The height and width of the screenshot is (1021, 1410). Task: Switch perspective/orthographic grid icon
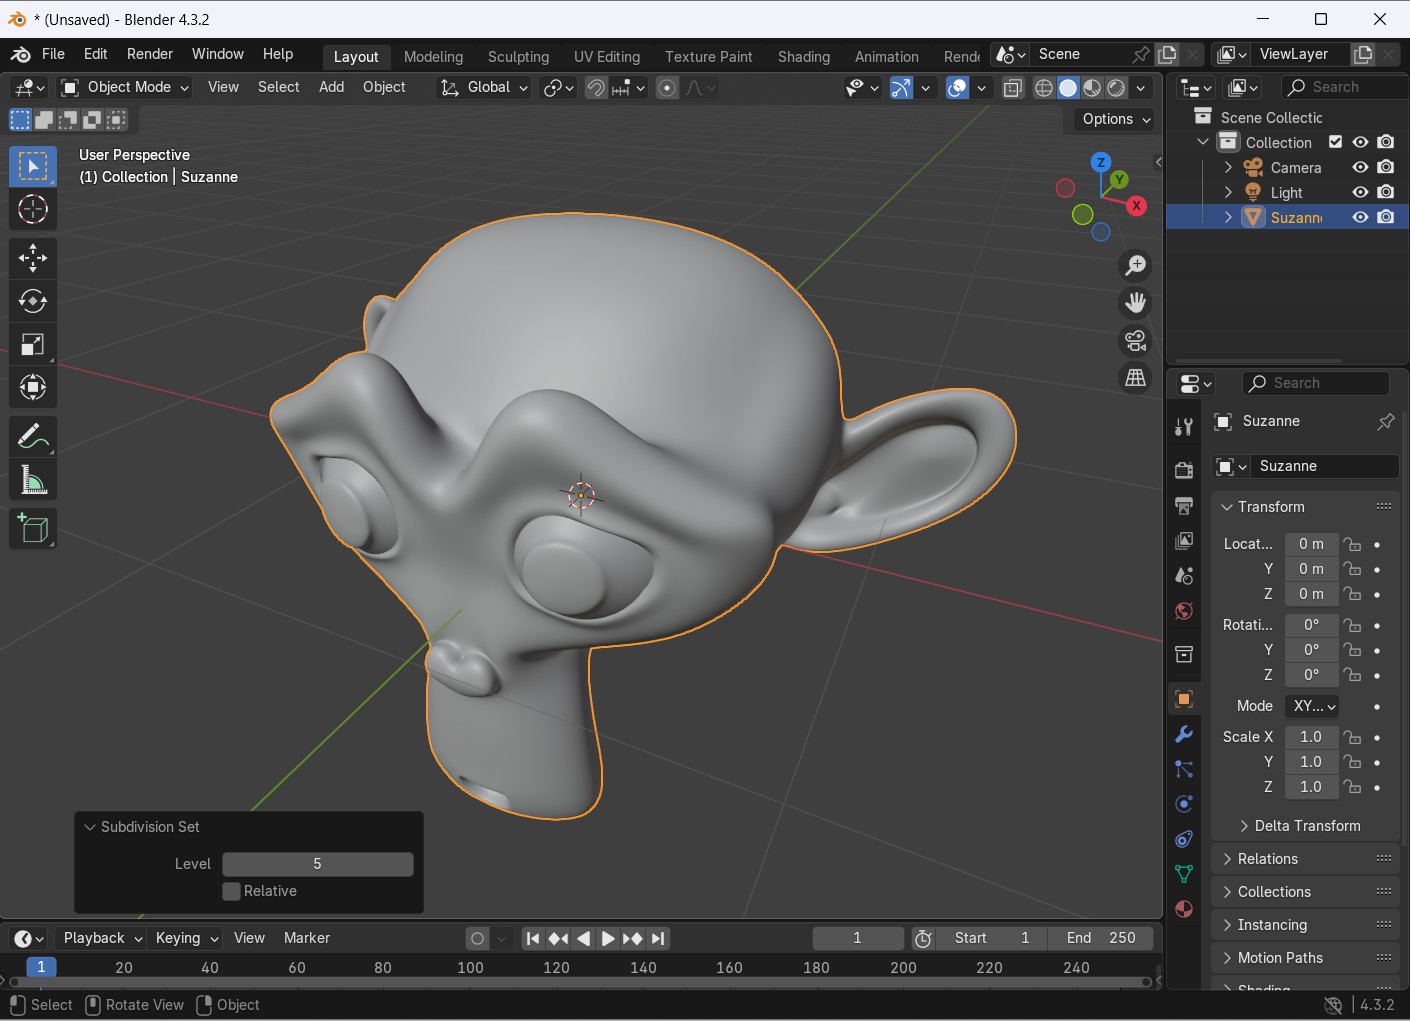tap(1136, 379)
